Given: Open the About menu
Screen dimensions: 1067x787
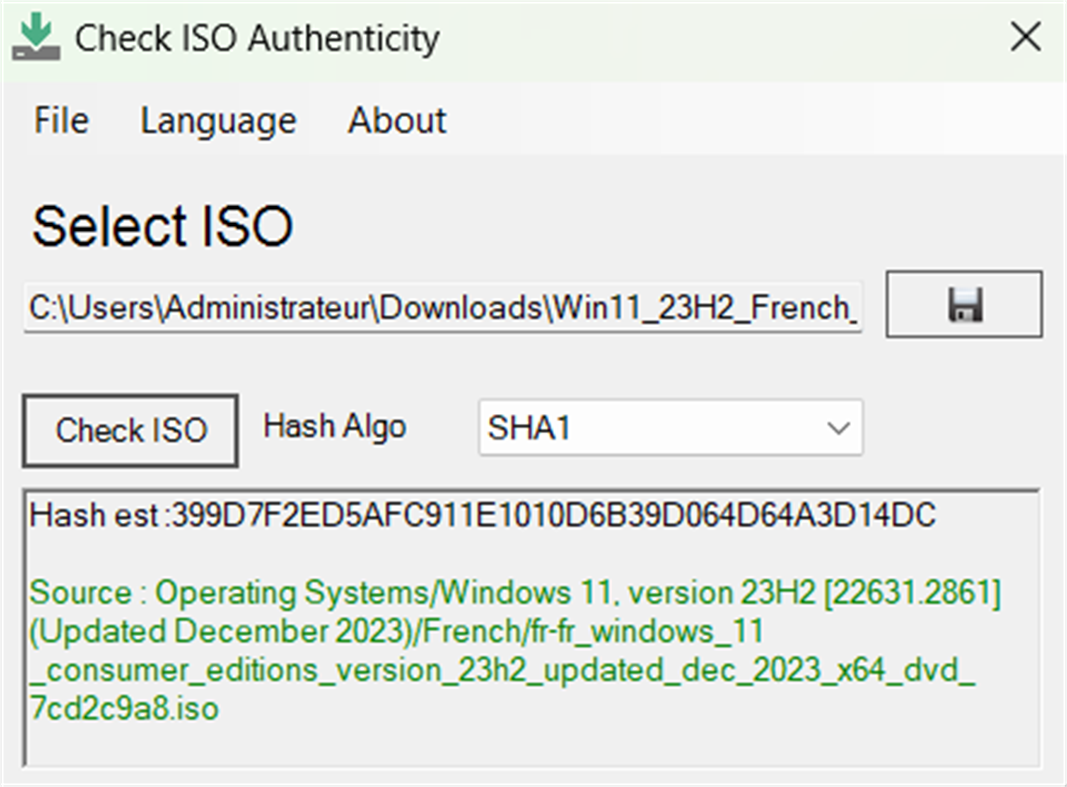Looking at the screenshot, I should tap(397, 121).
